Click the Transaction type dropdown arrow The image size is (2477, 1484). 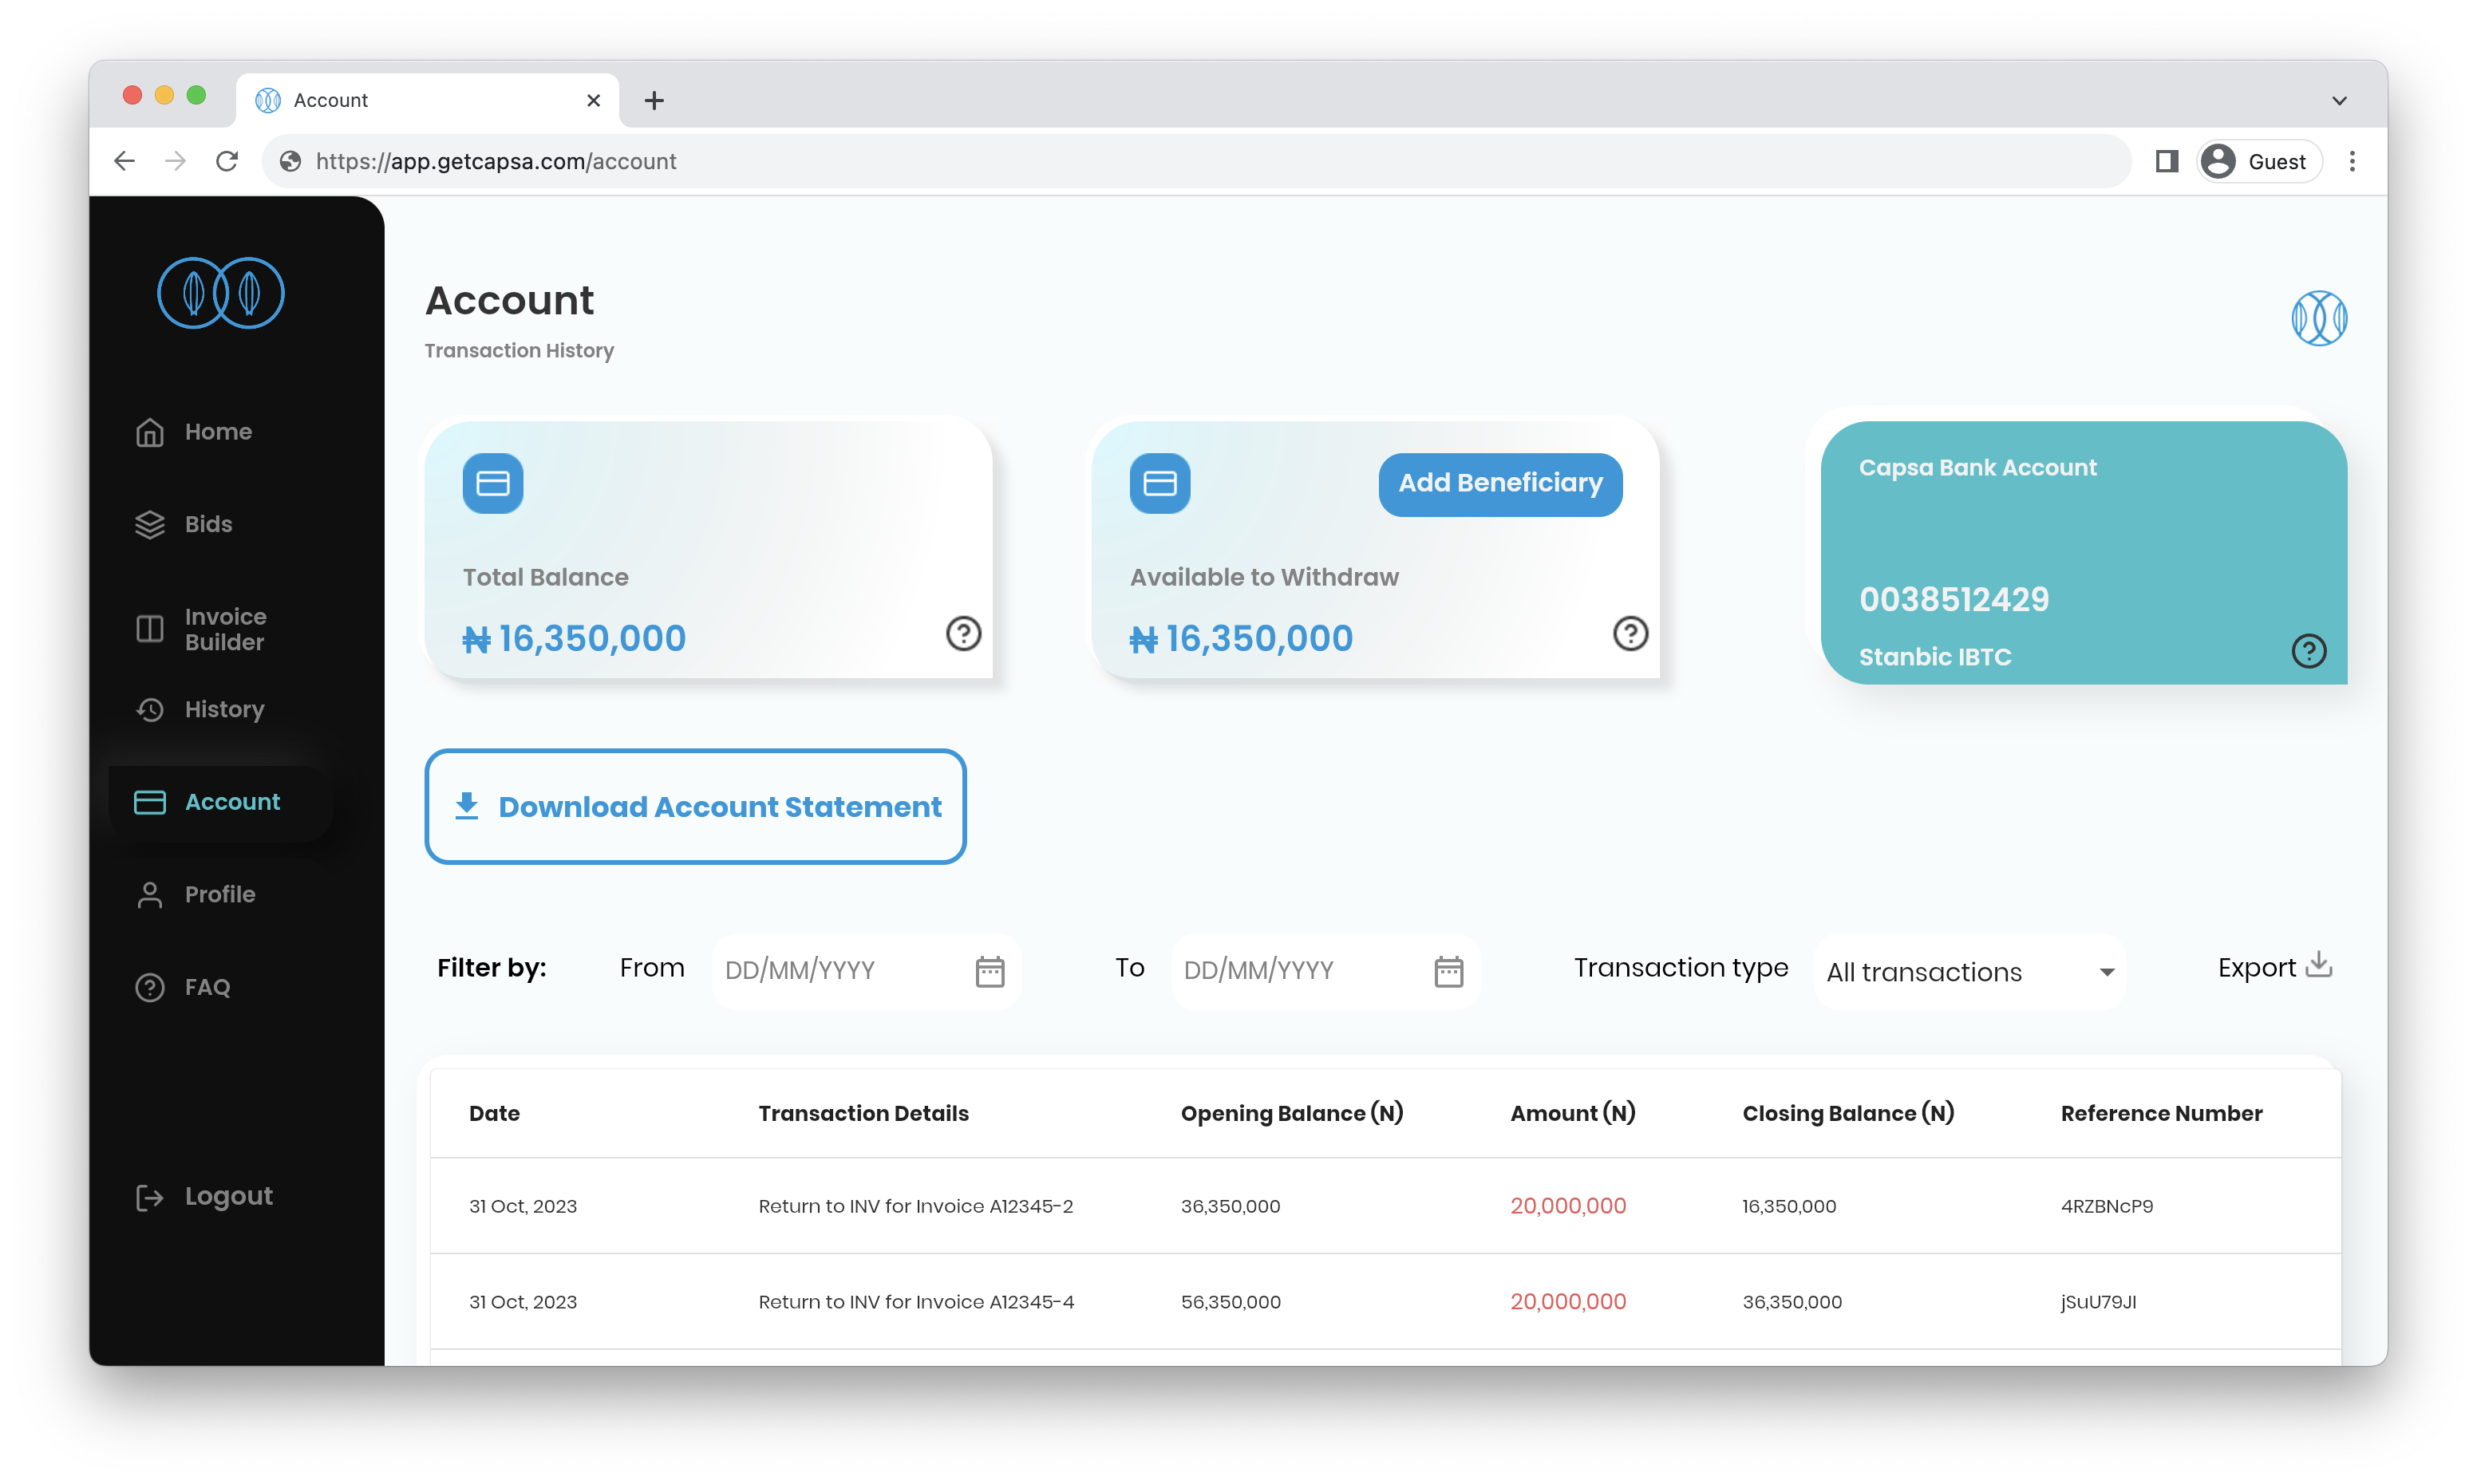pyautogui.click(x=2106, y=972)
